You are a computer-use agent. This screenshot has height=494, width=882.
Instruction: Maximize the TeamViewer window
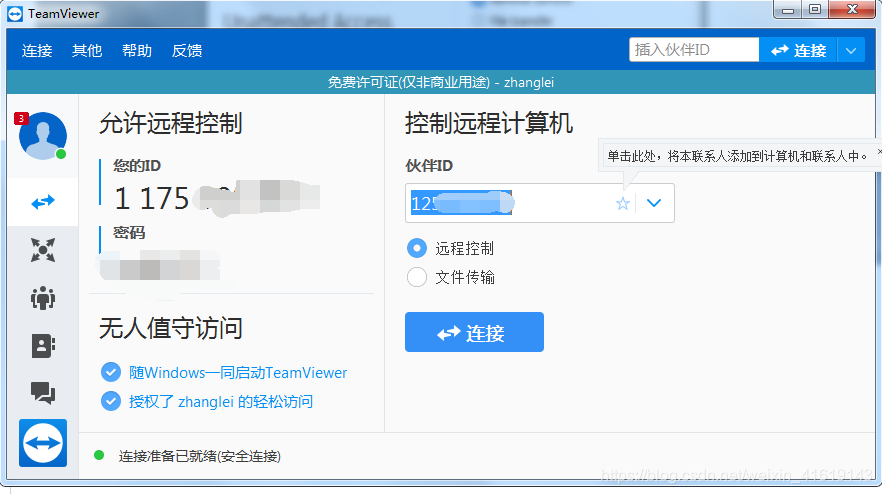(x=815, y=10)
